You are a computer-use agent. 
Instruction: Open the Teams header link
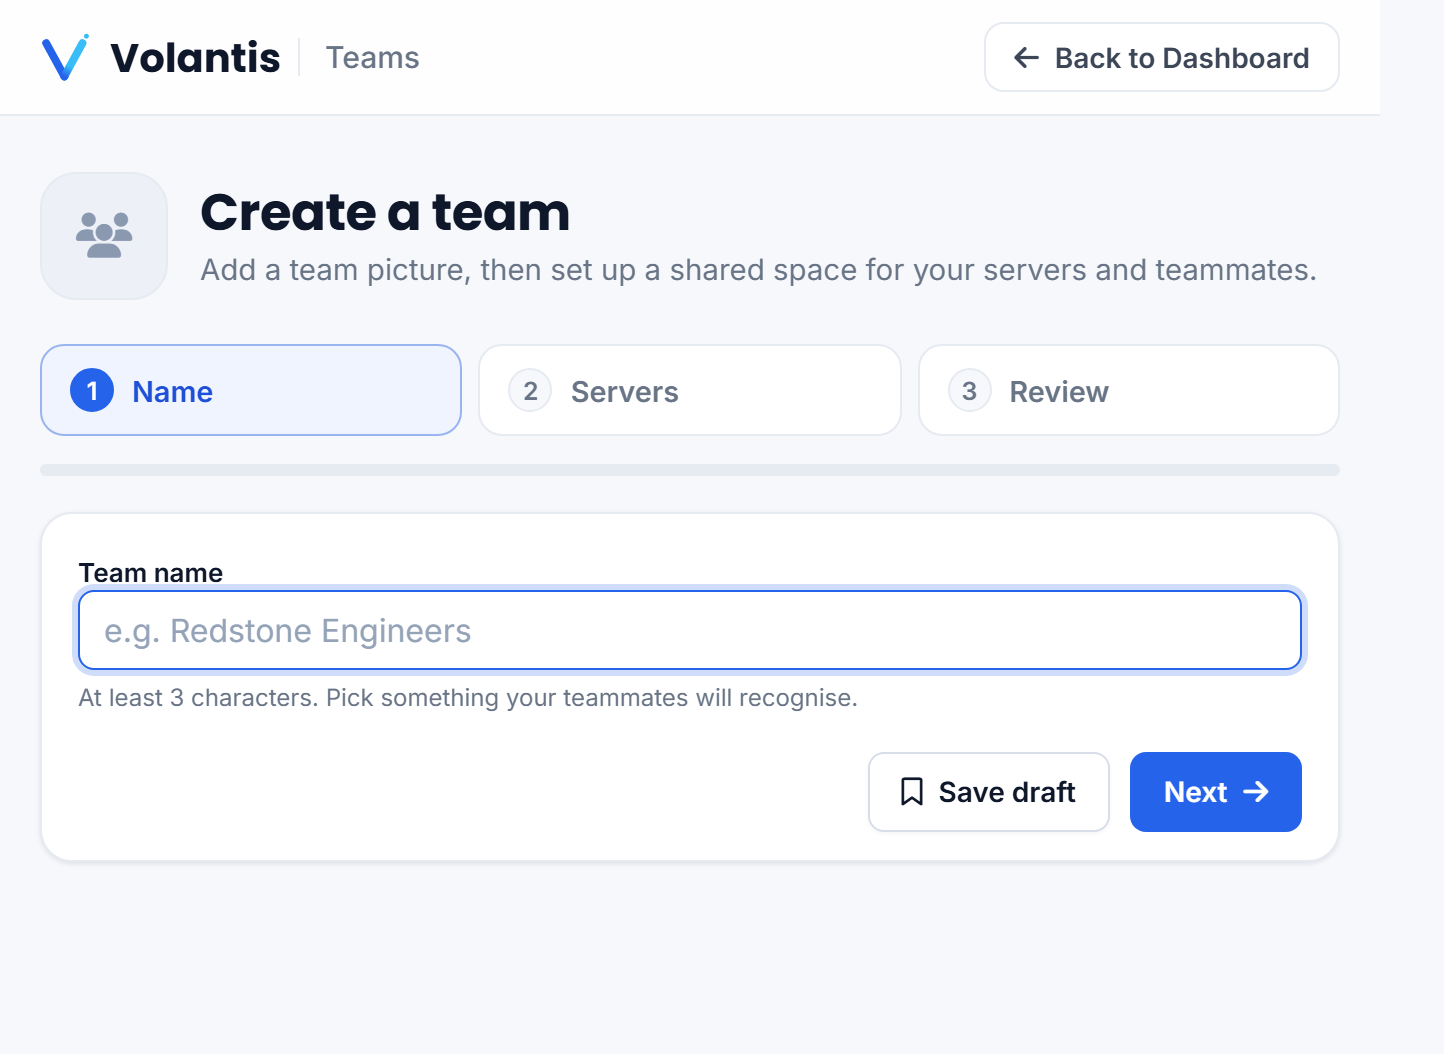pos(373,58)
